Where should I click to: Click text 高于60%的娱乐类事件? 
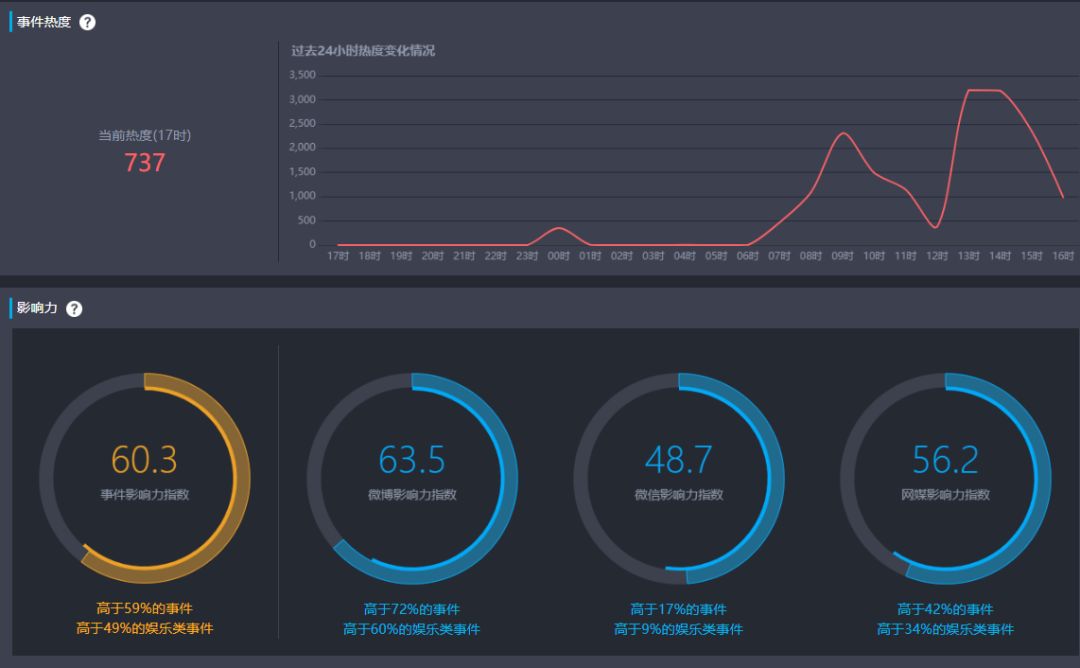tap(412, 629)
